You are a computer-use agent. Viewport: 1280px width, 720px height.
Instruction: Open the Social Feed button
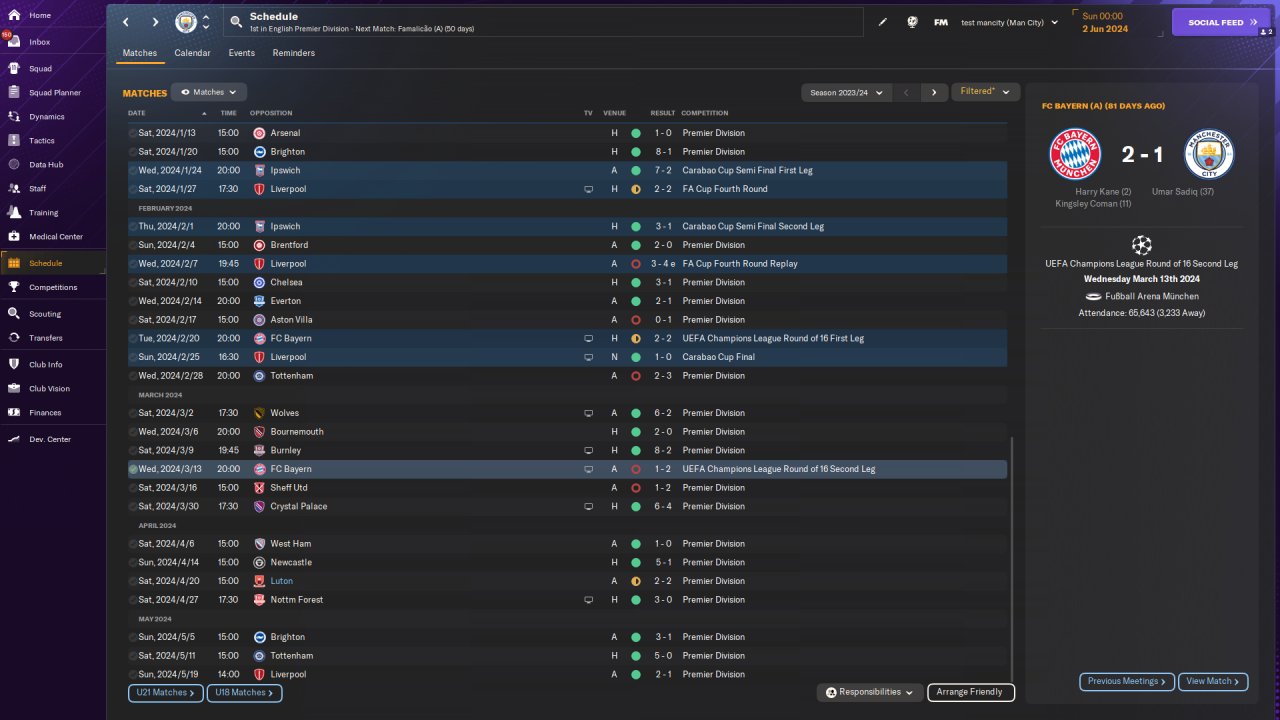[1221, 22]
